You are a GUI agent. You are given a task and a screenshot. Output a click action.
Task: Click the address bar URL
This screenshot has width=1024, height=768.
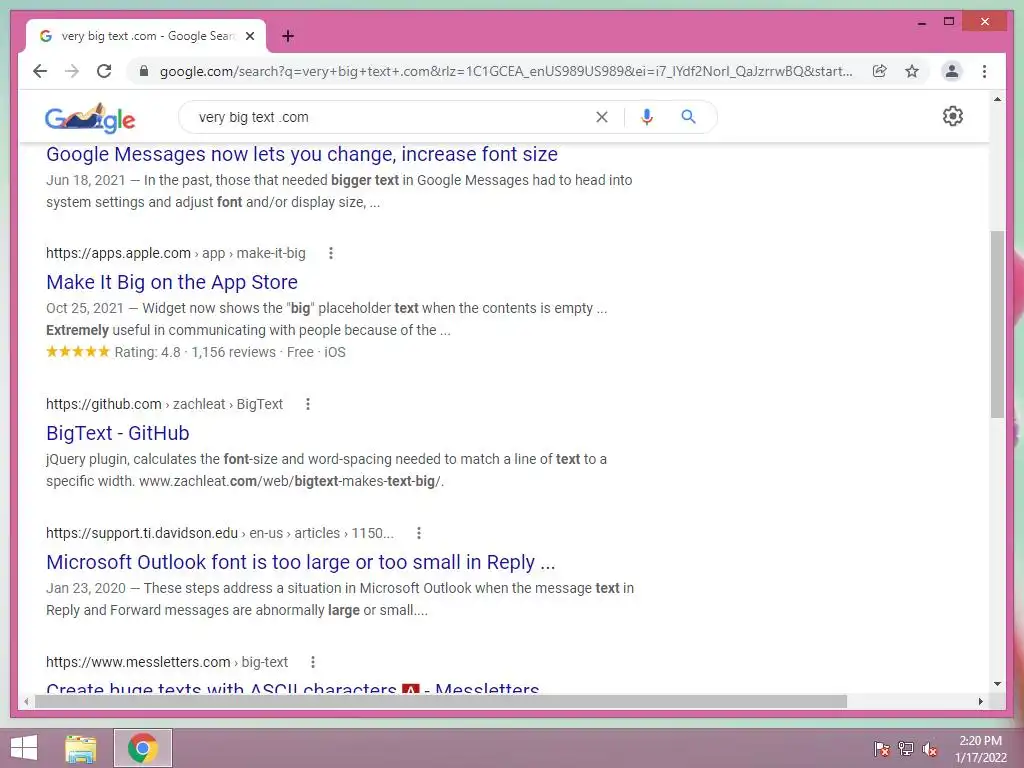tap(506, 71)
